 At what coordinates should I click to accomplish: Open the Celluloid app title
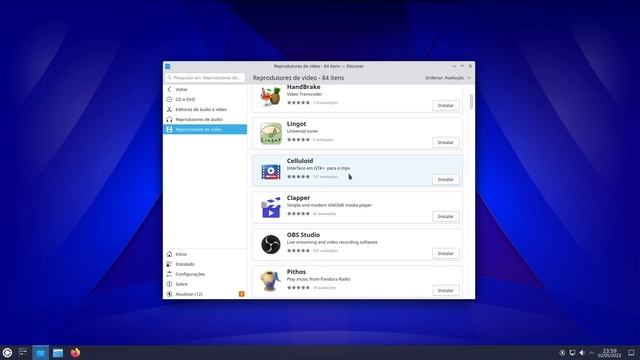pos(300,161)
